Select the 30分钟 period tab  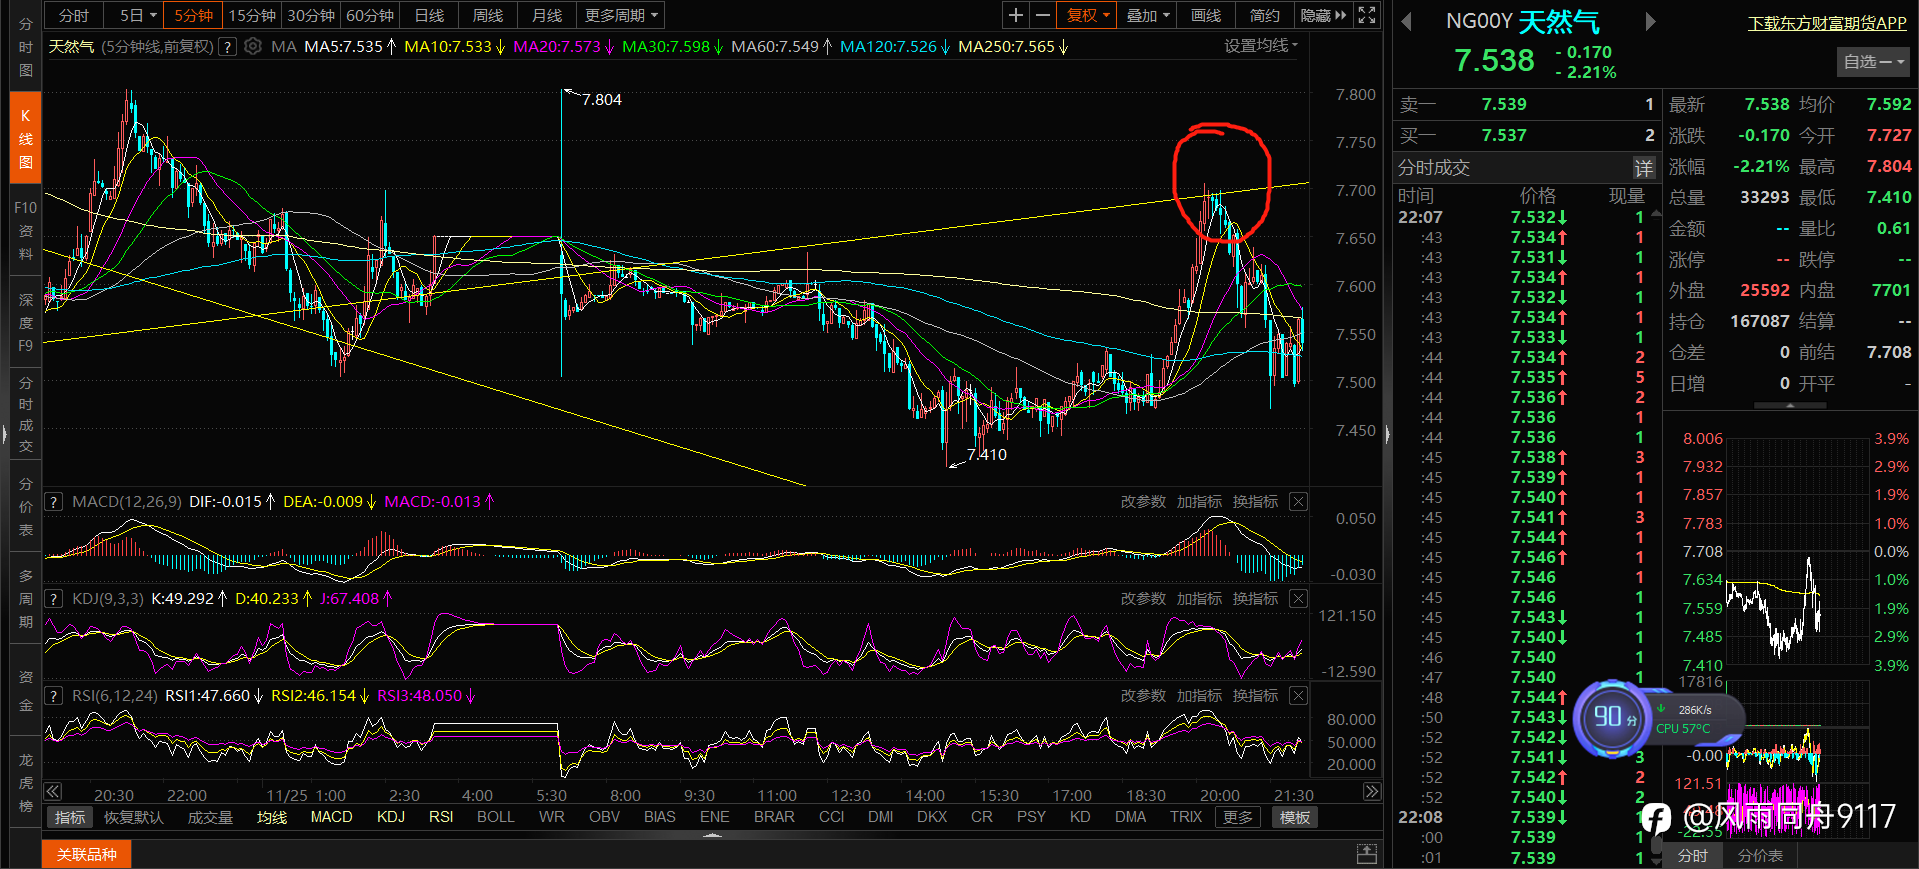point(311,15)
